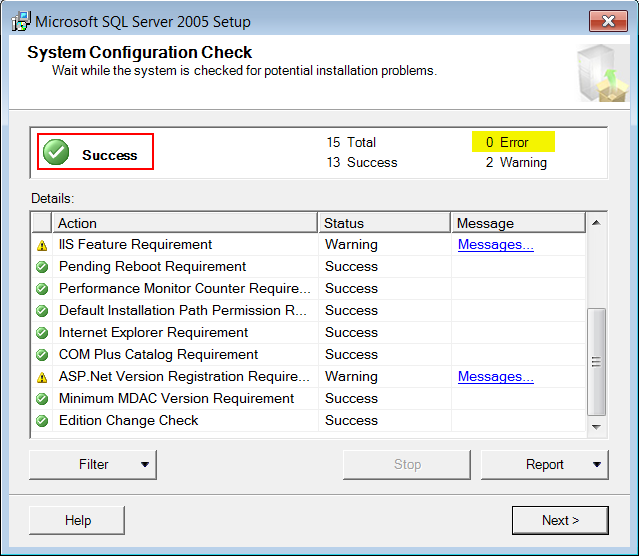Click Success status of Edition Change Check

[351, 421]
